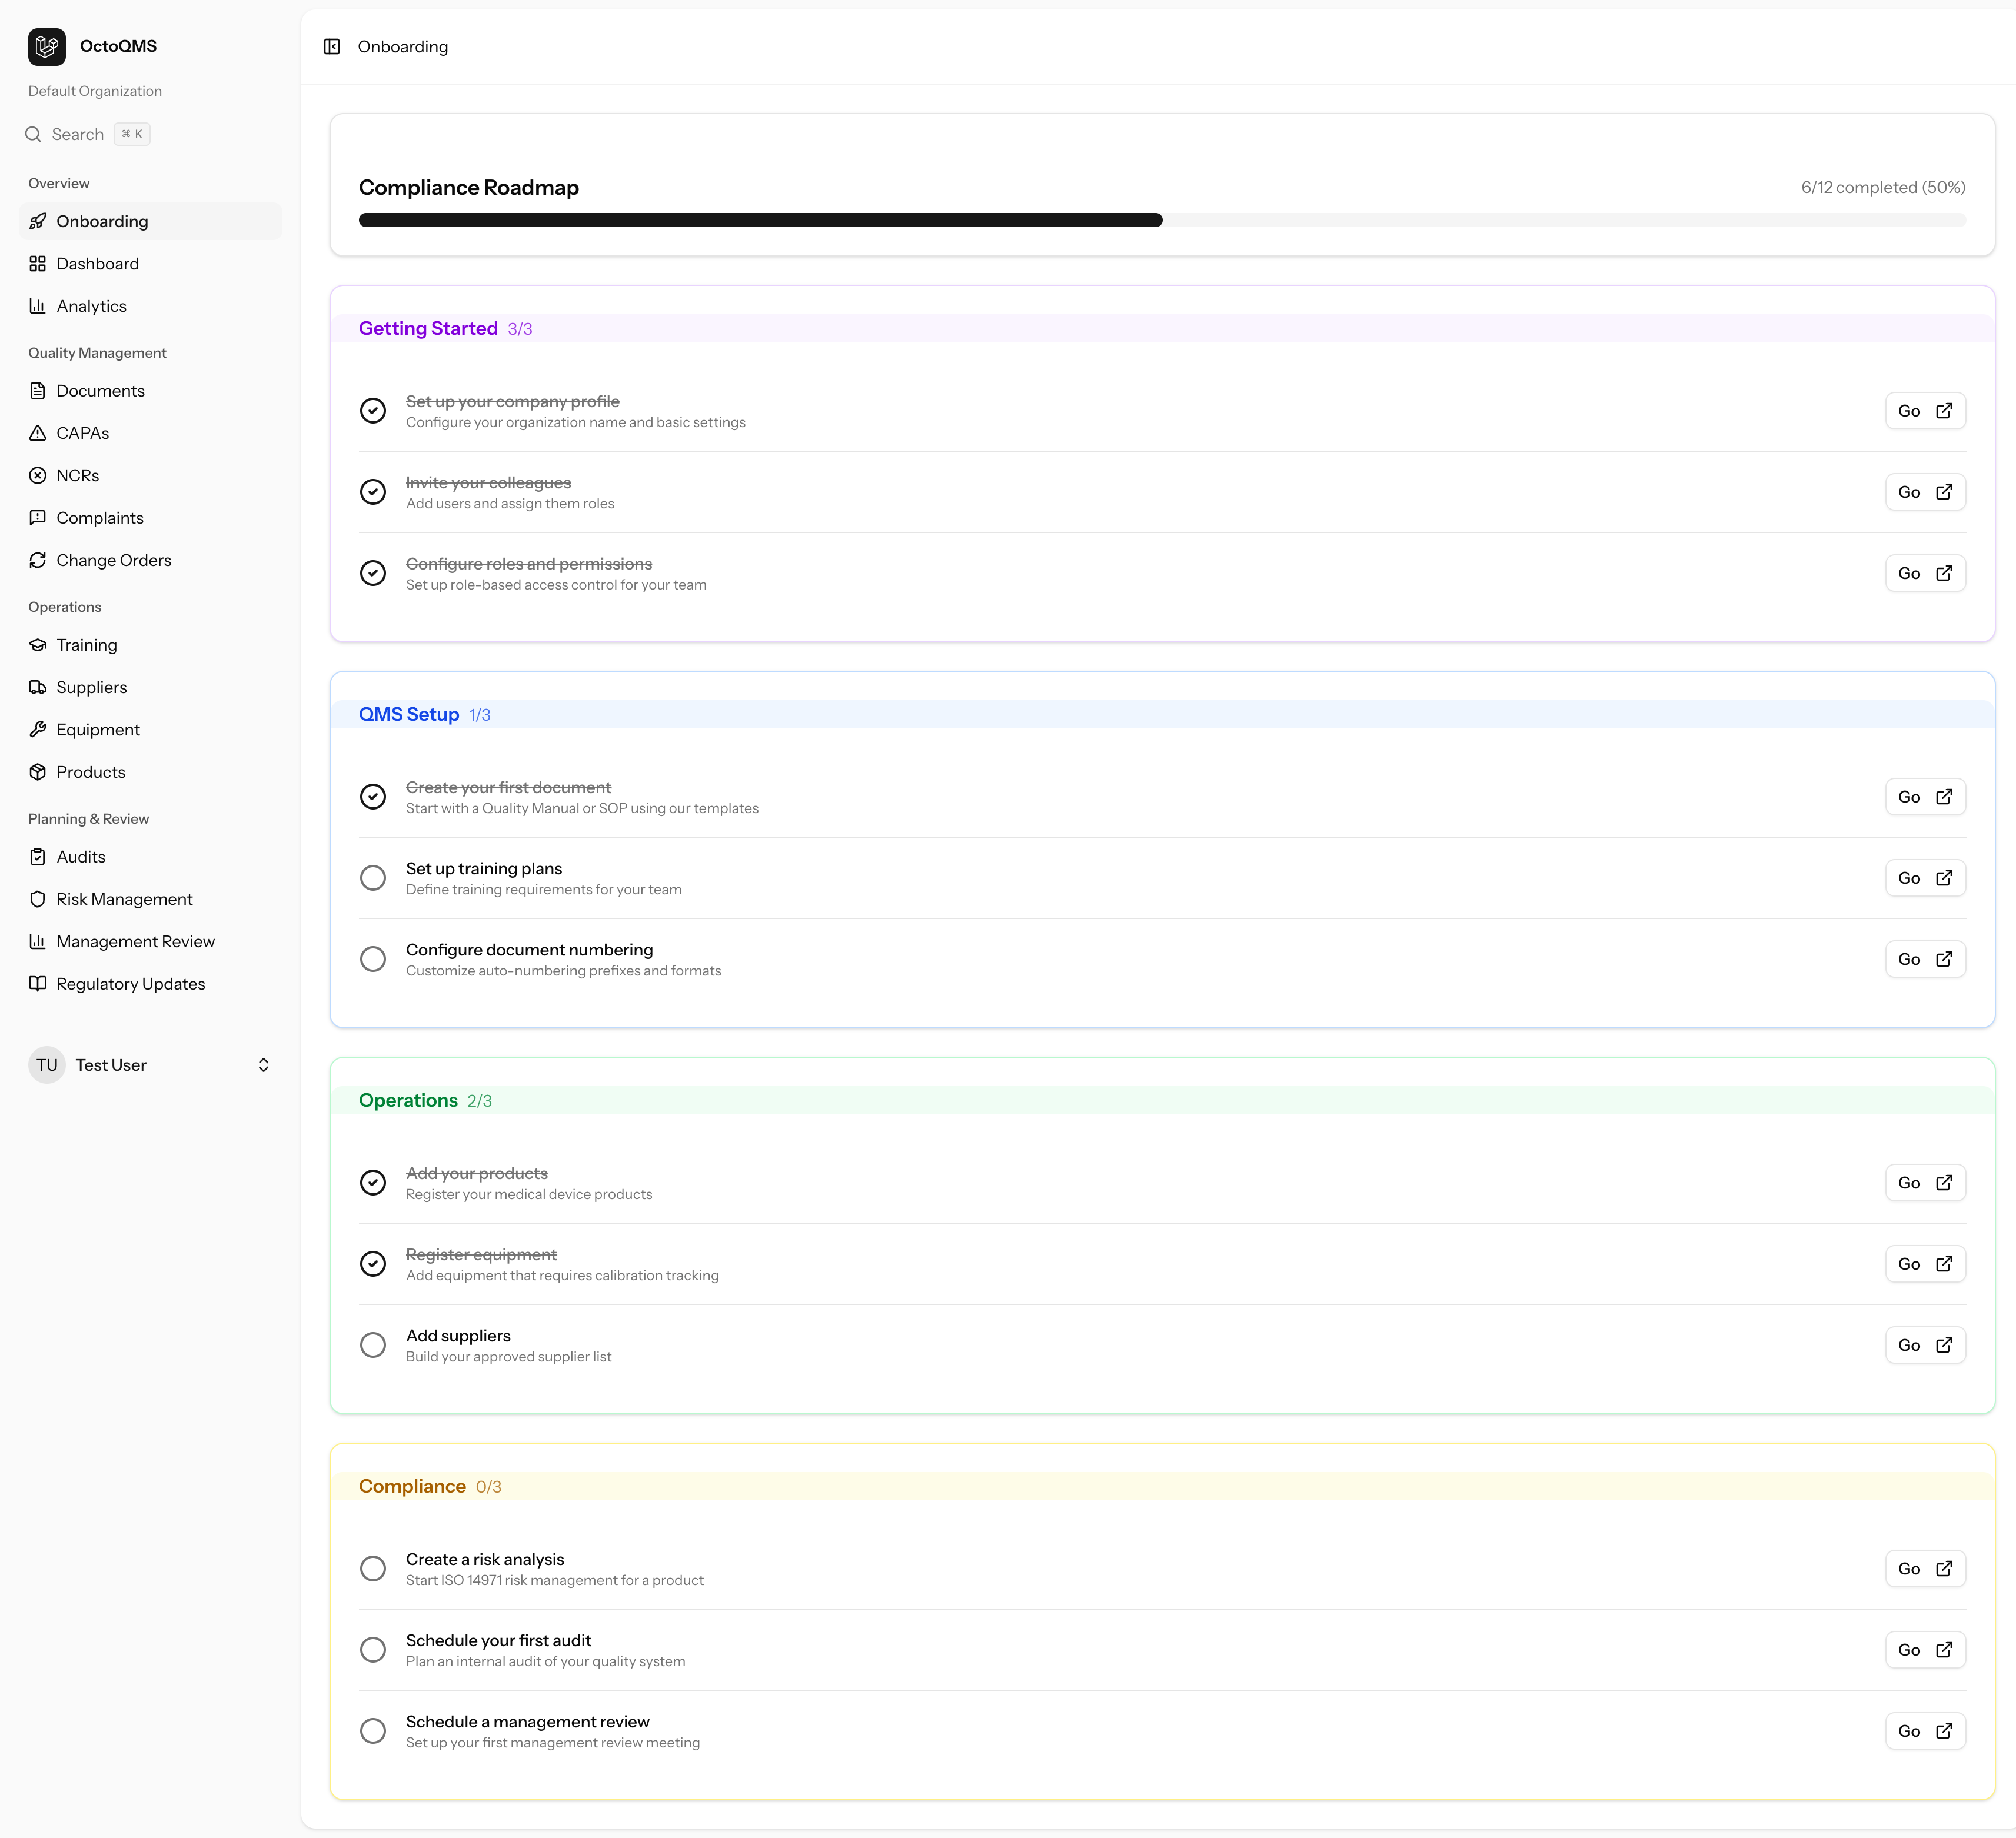The width and height of the screenshot is (2016, 1838).
Task: Click the Compliance Roadmap progress bar
Action: [x=1162, y=220]
